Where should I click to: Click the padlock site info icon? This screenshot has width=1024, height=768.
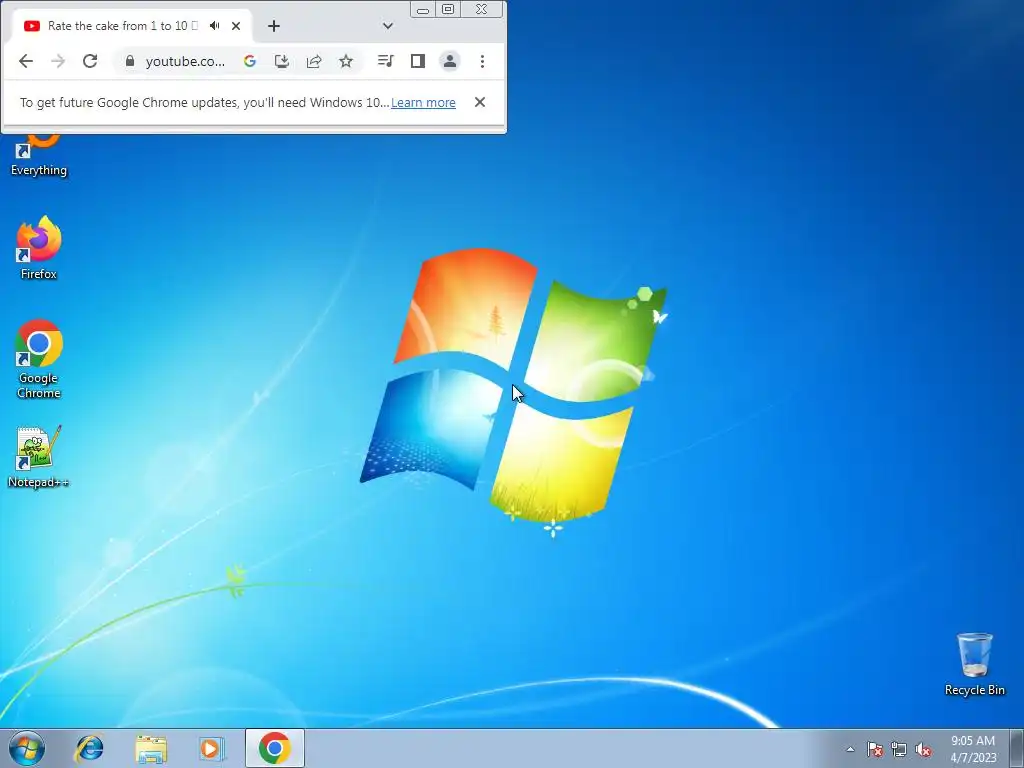point(130,61)
